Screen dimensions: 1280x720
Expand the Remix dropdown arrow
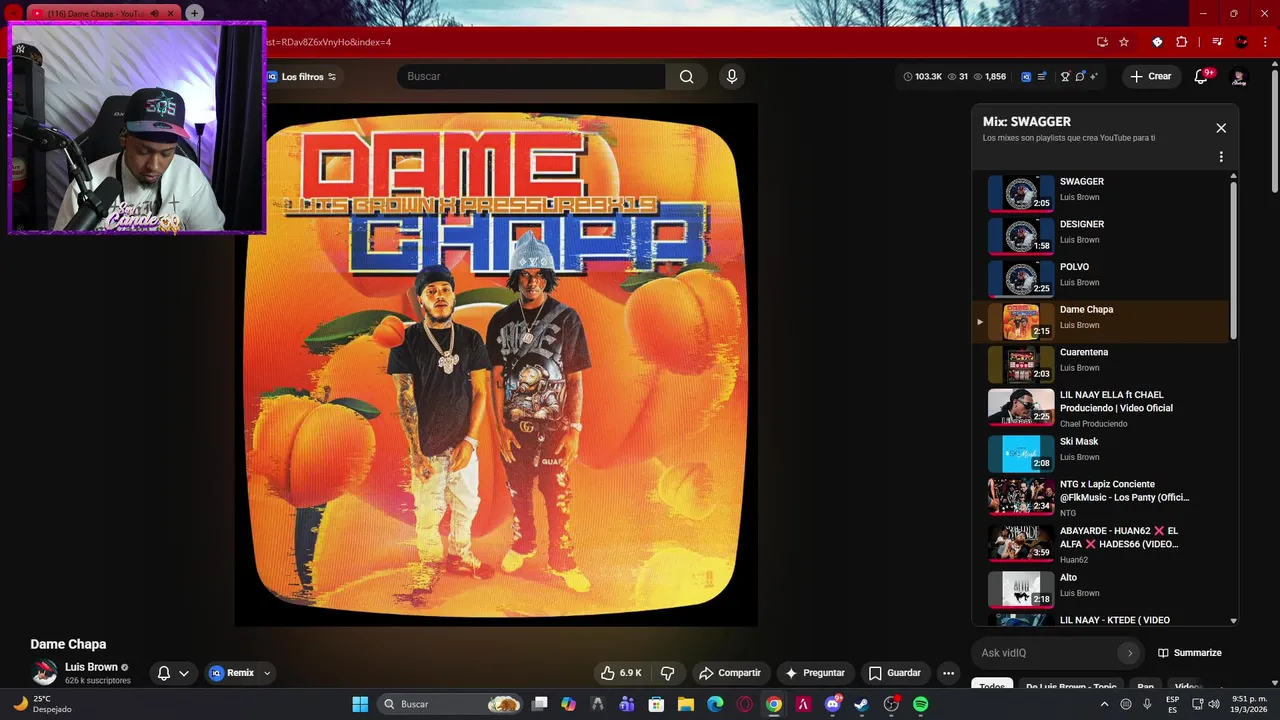[x=267, y=673]
